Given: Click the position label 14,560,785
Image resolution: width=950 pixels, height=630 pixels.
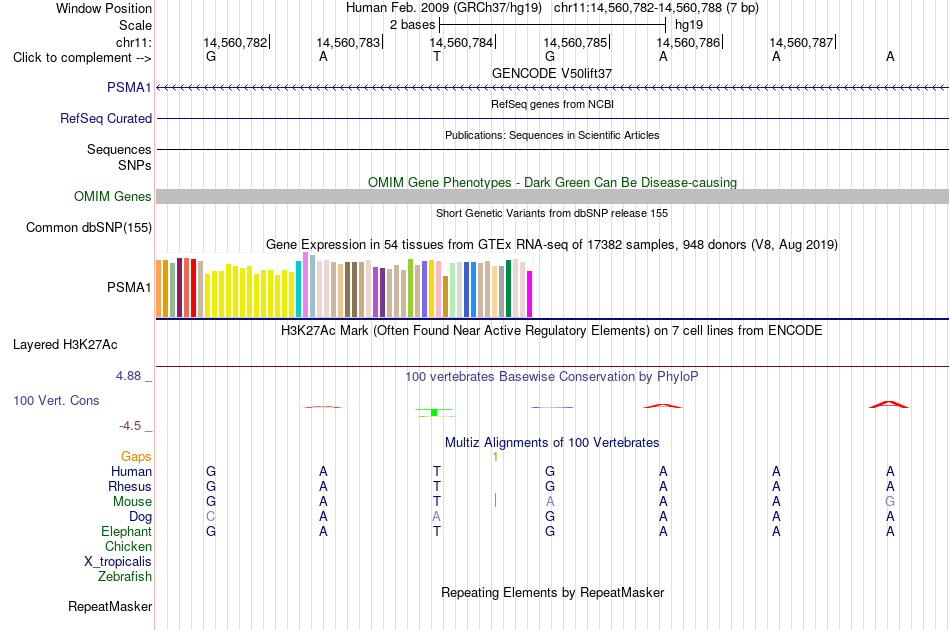Looking at the screenshot, I should (x=575, y=42).
